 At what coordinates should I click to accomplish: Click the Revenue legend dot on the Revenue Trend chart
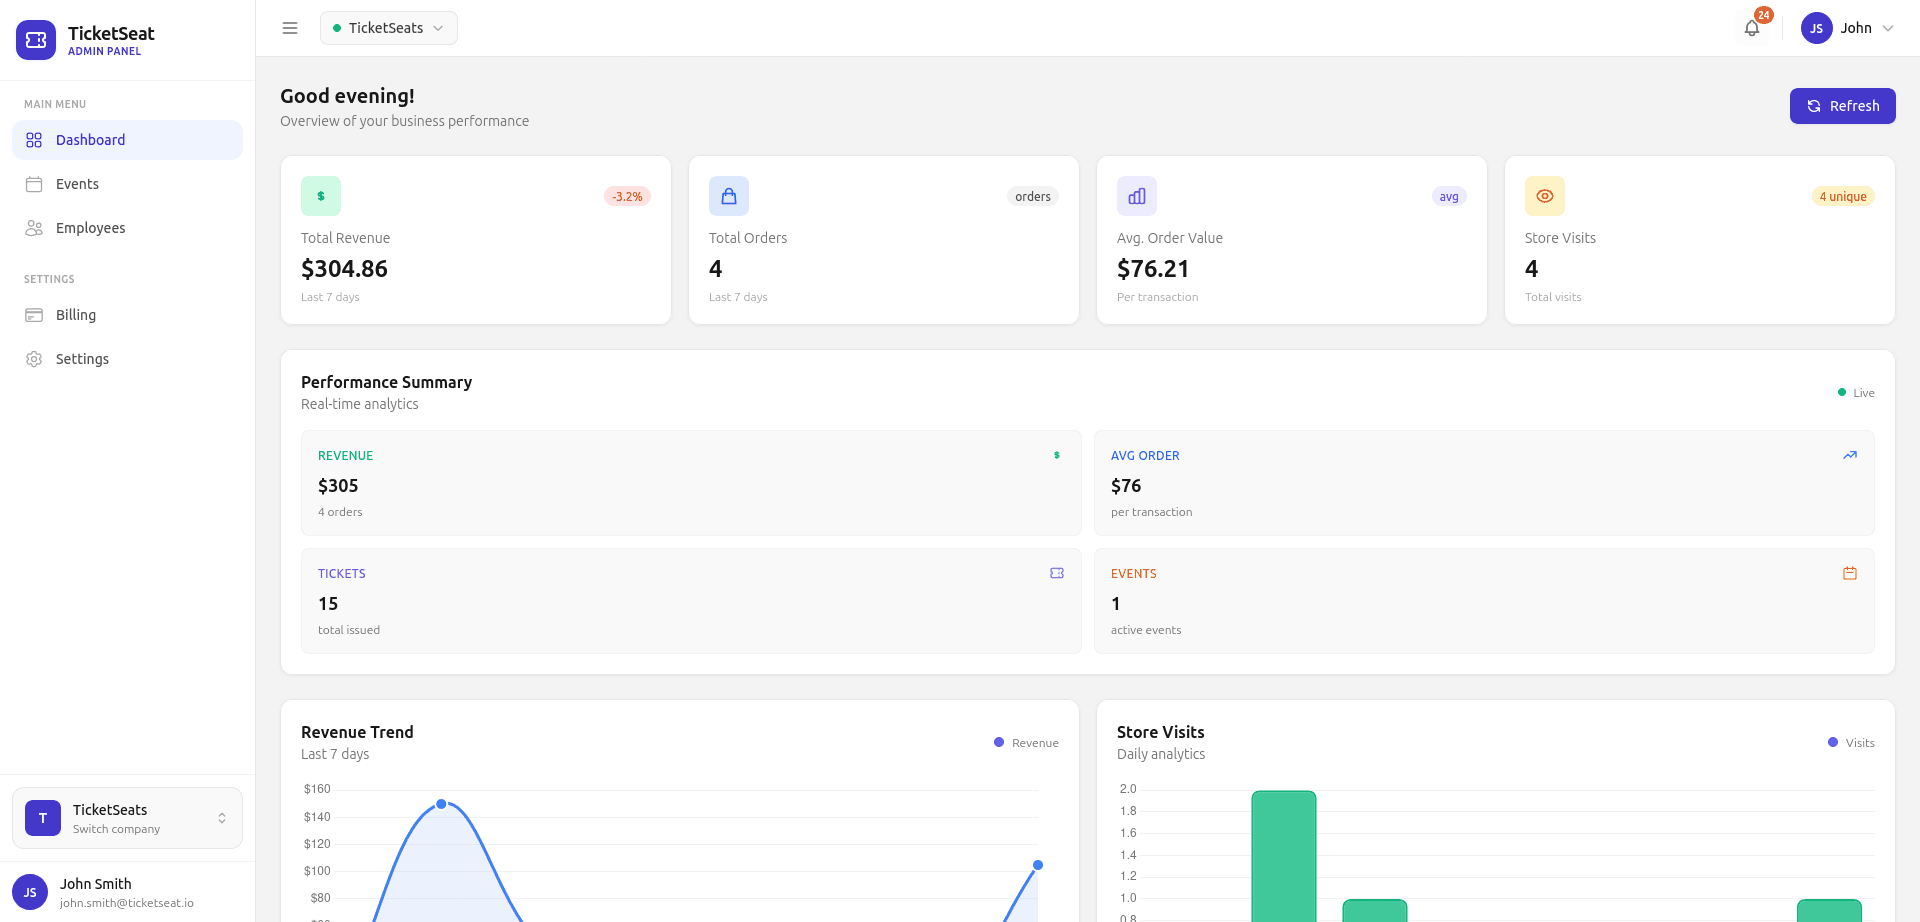click(x=997, y=742)
